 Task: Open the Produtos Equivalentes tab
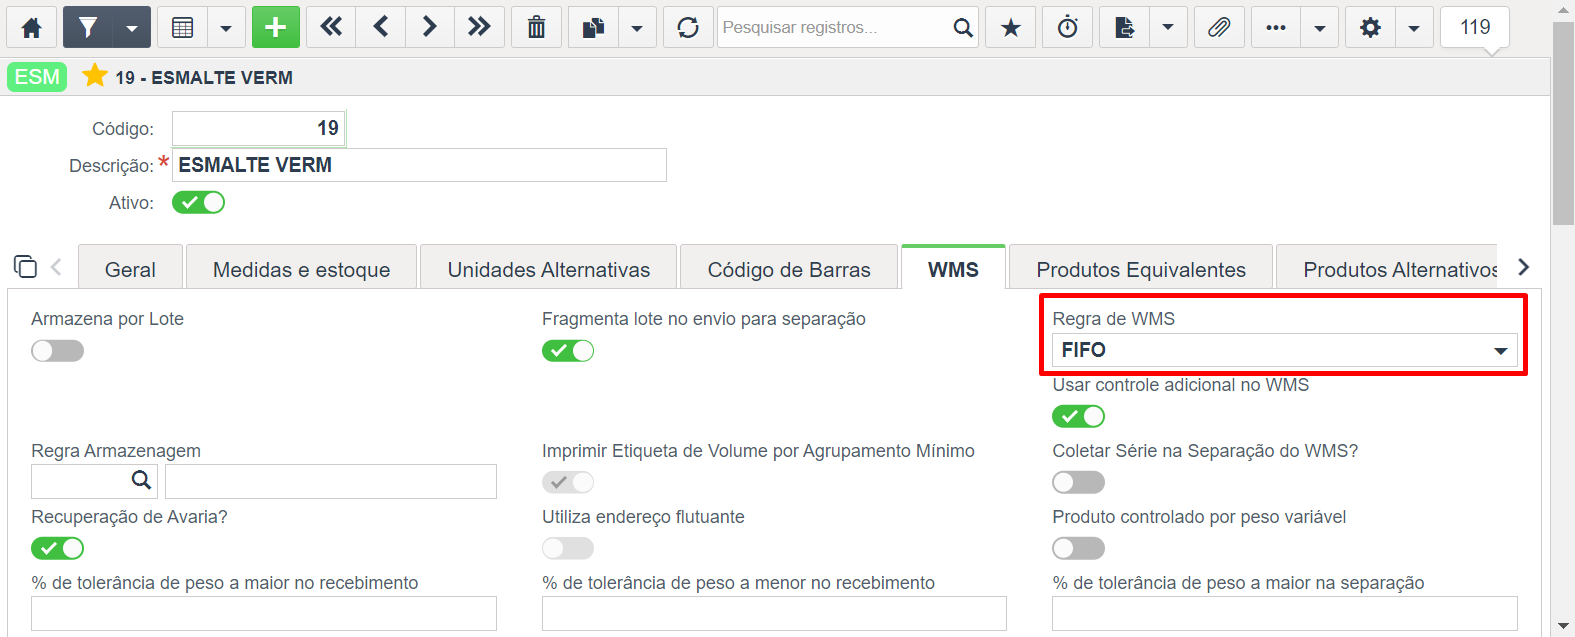pos(1141,269)
